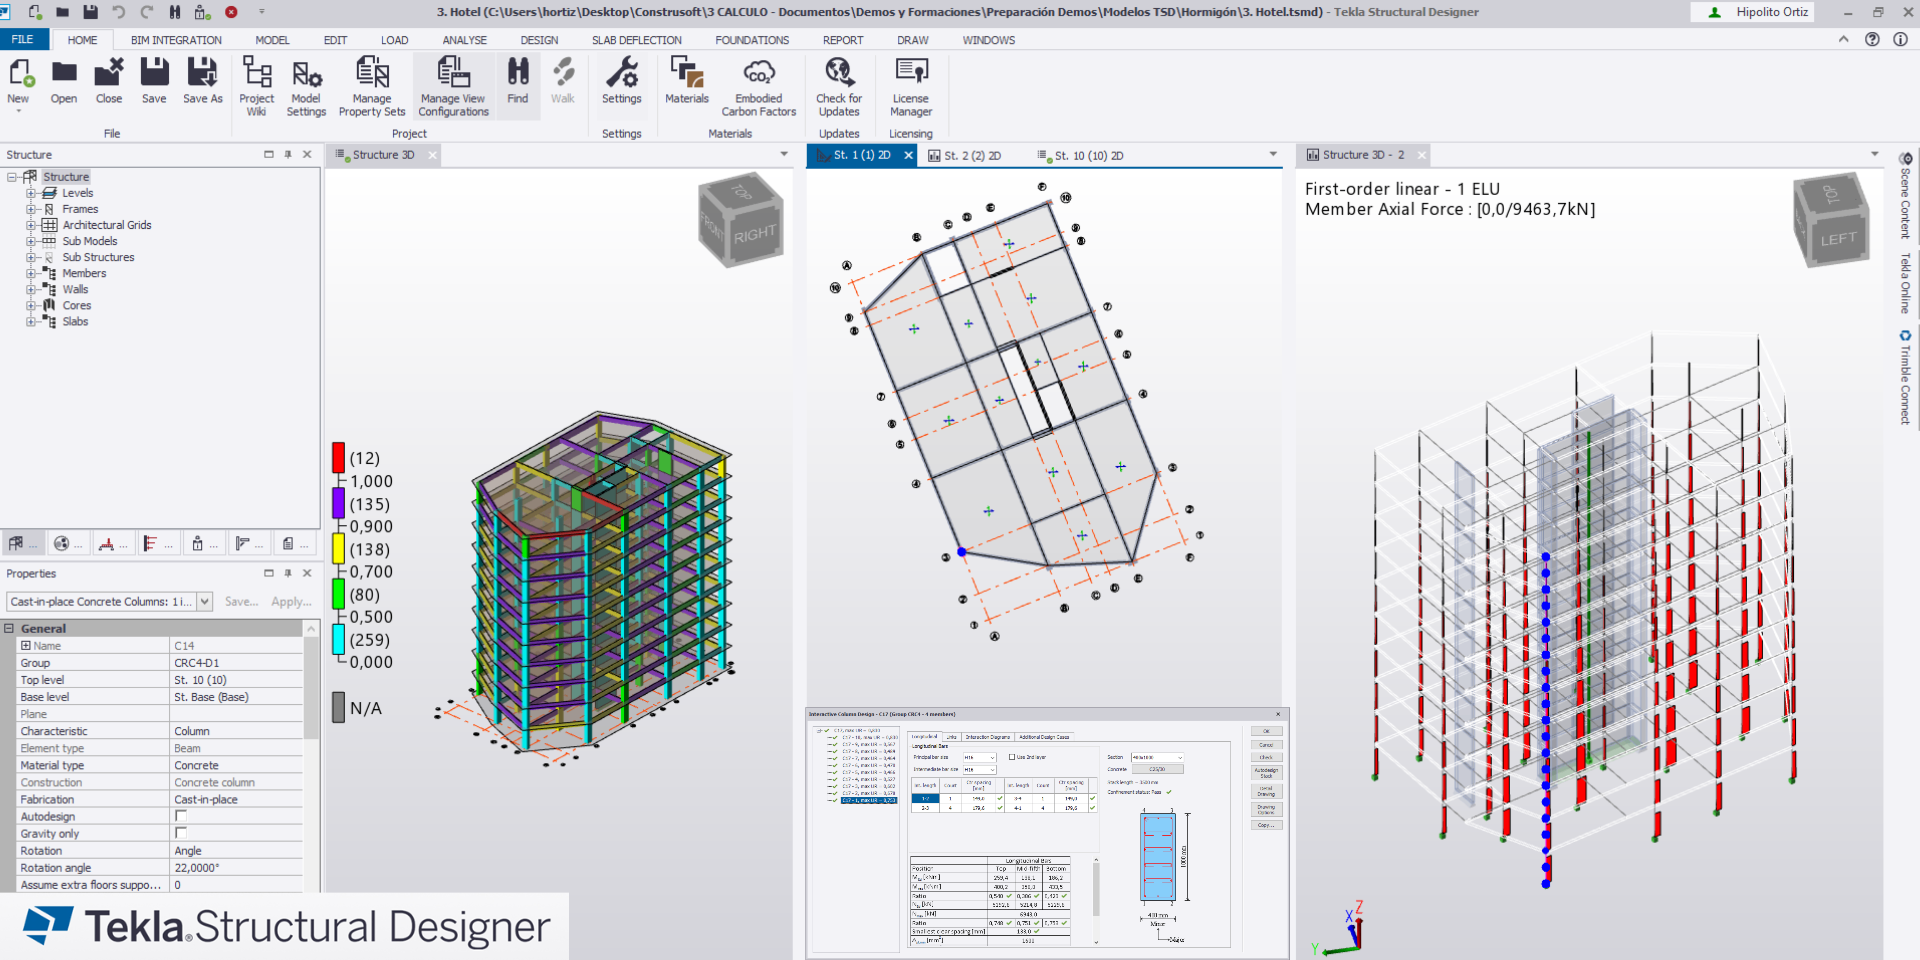Open a file using the Open ribbon icon
The height and width of the screenshot is (960, 1920).
click(64, 82)
